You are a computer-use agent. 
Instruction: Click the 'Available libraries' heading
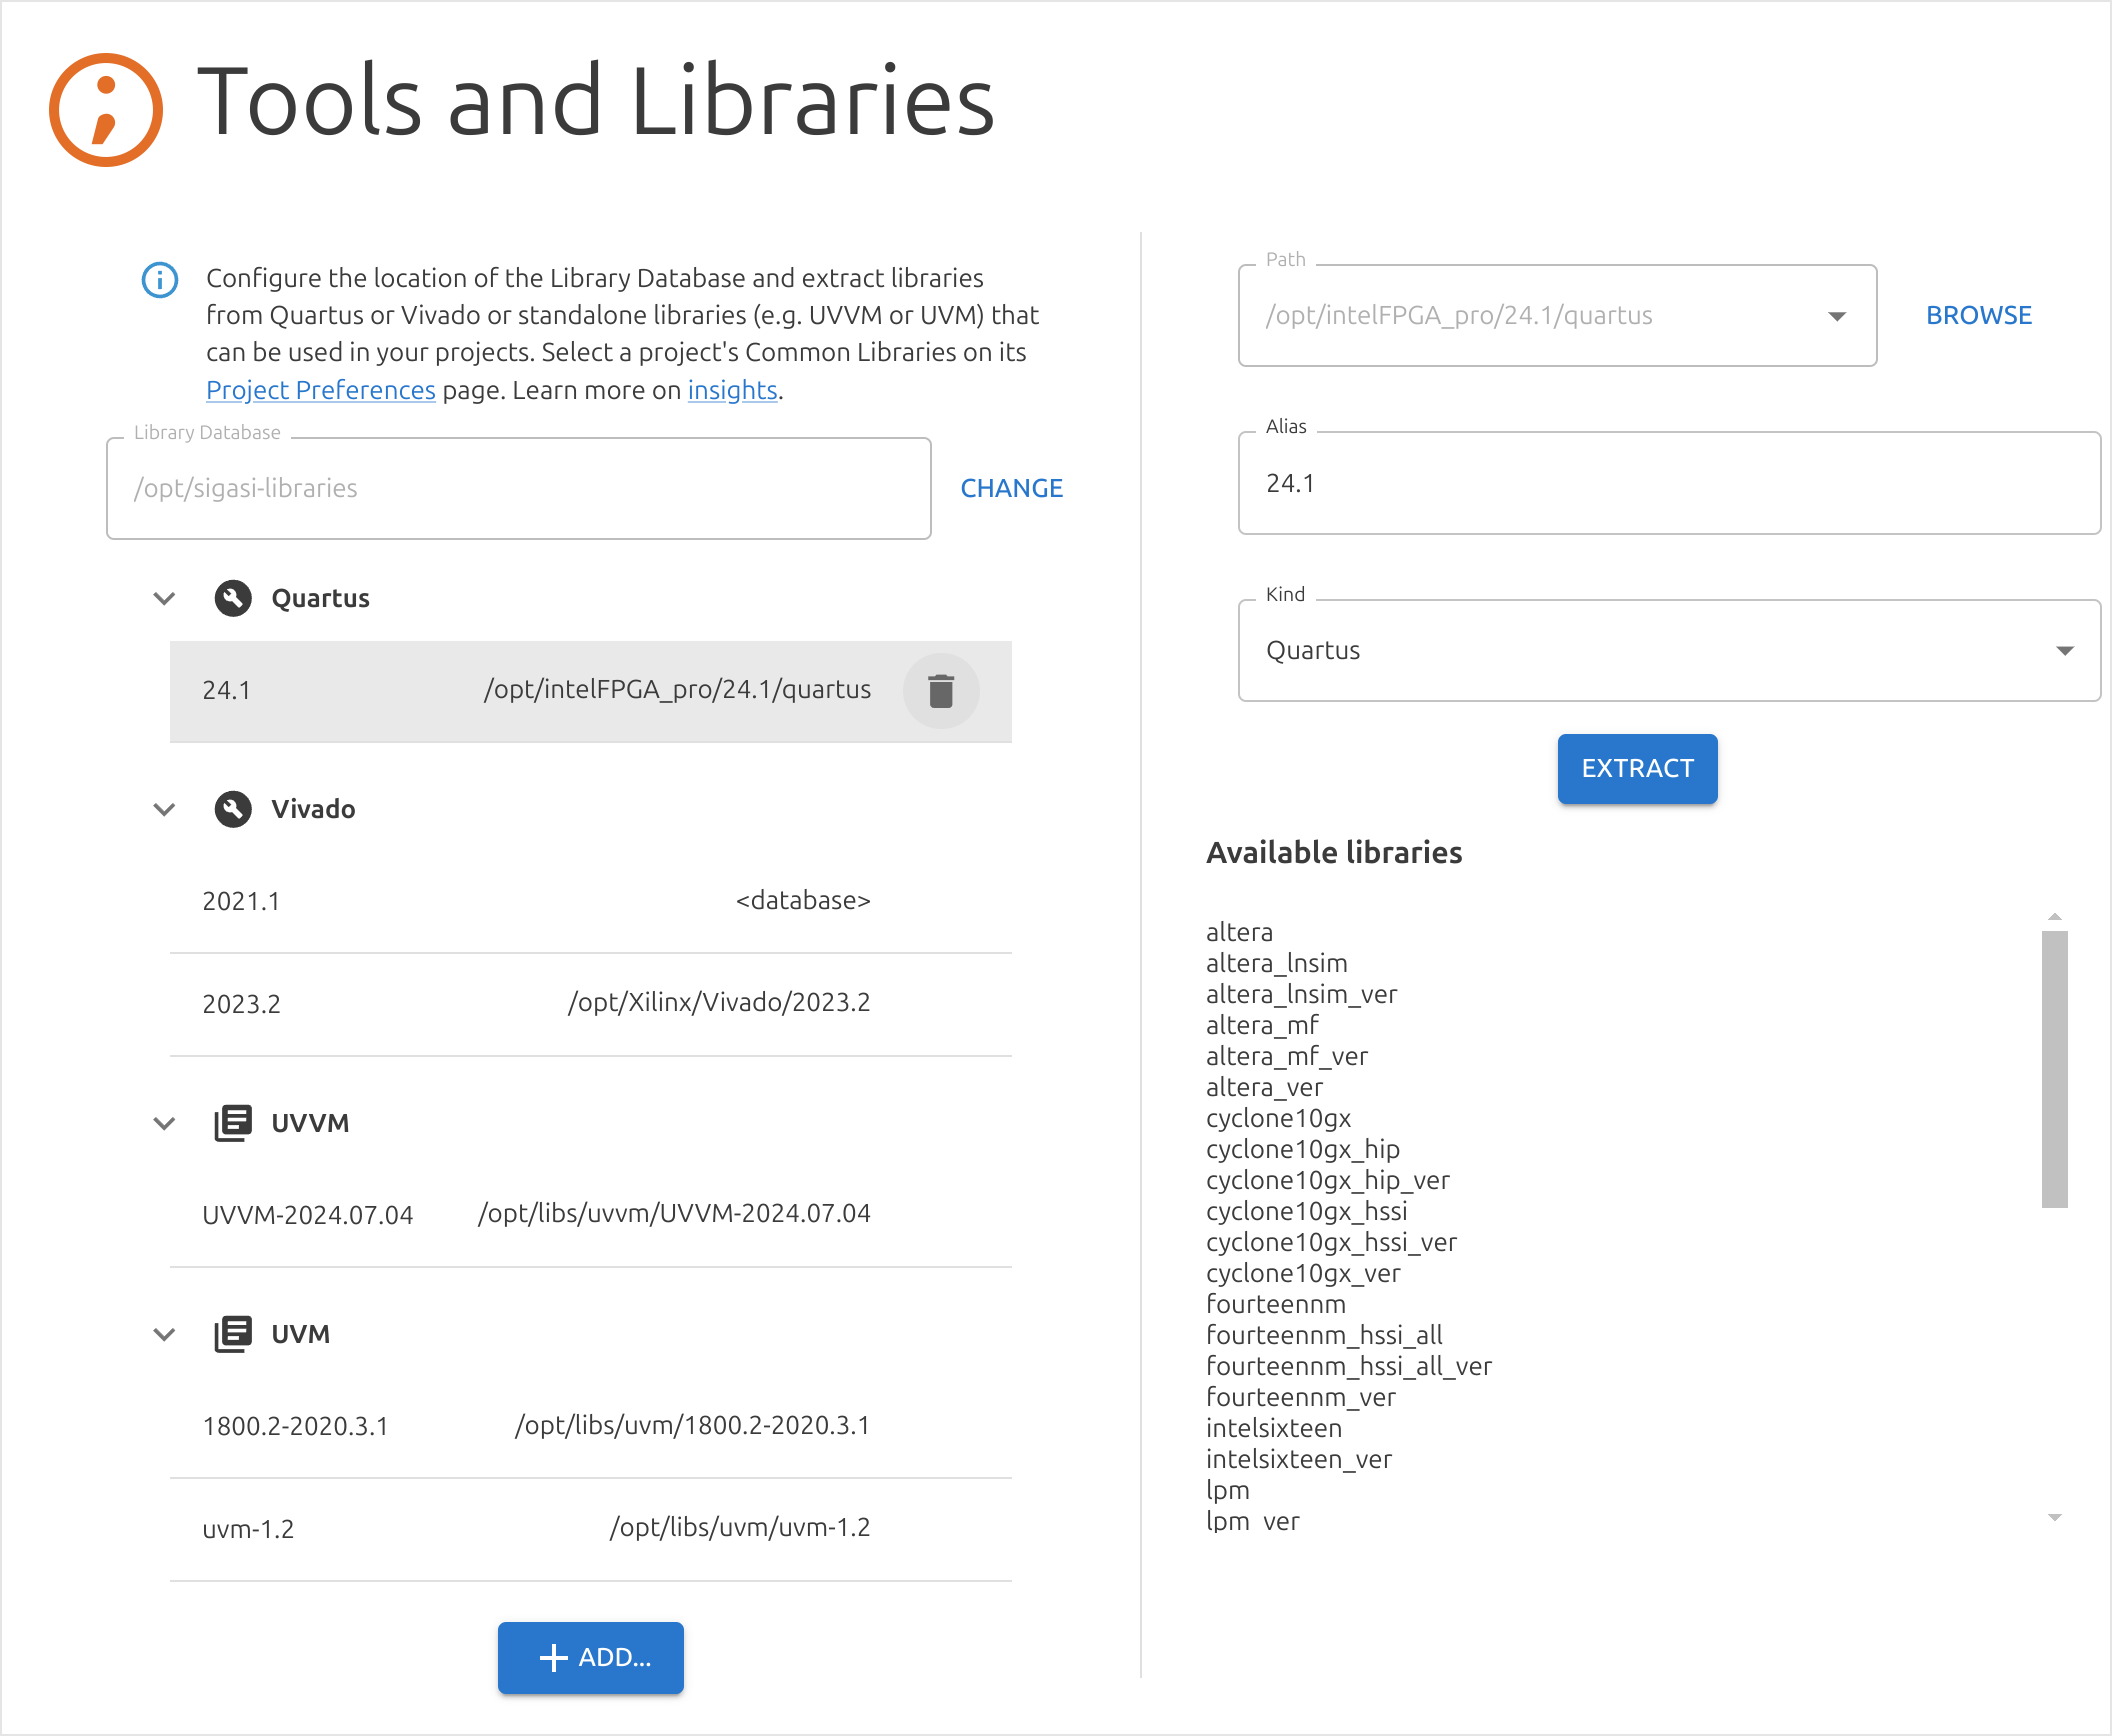(x=1334, y=852)
